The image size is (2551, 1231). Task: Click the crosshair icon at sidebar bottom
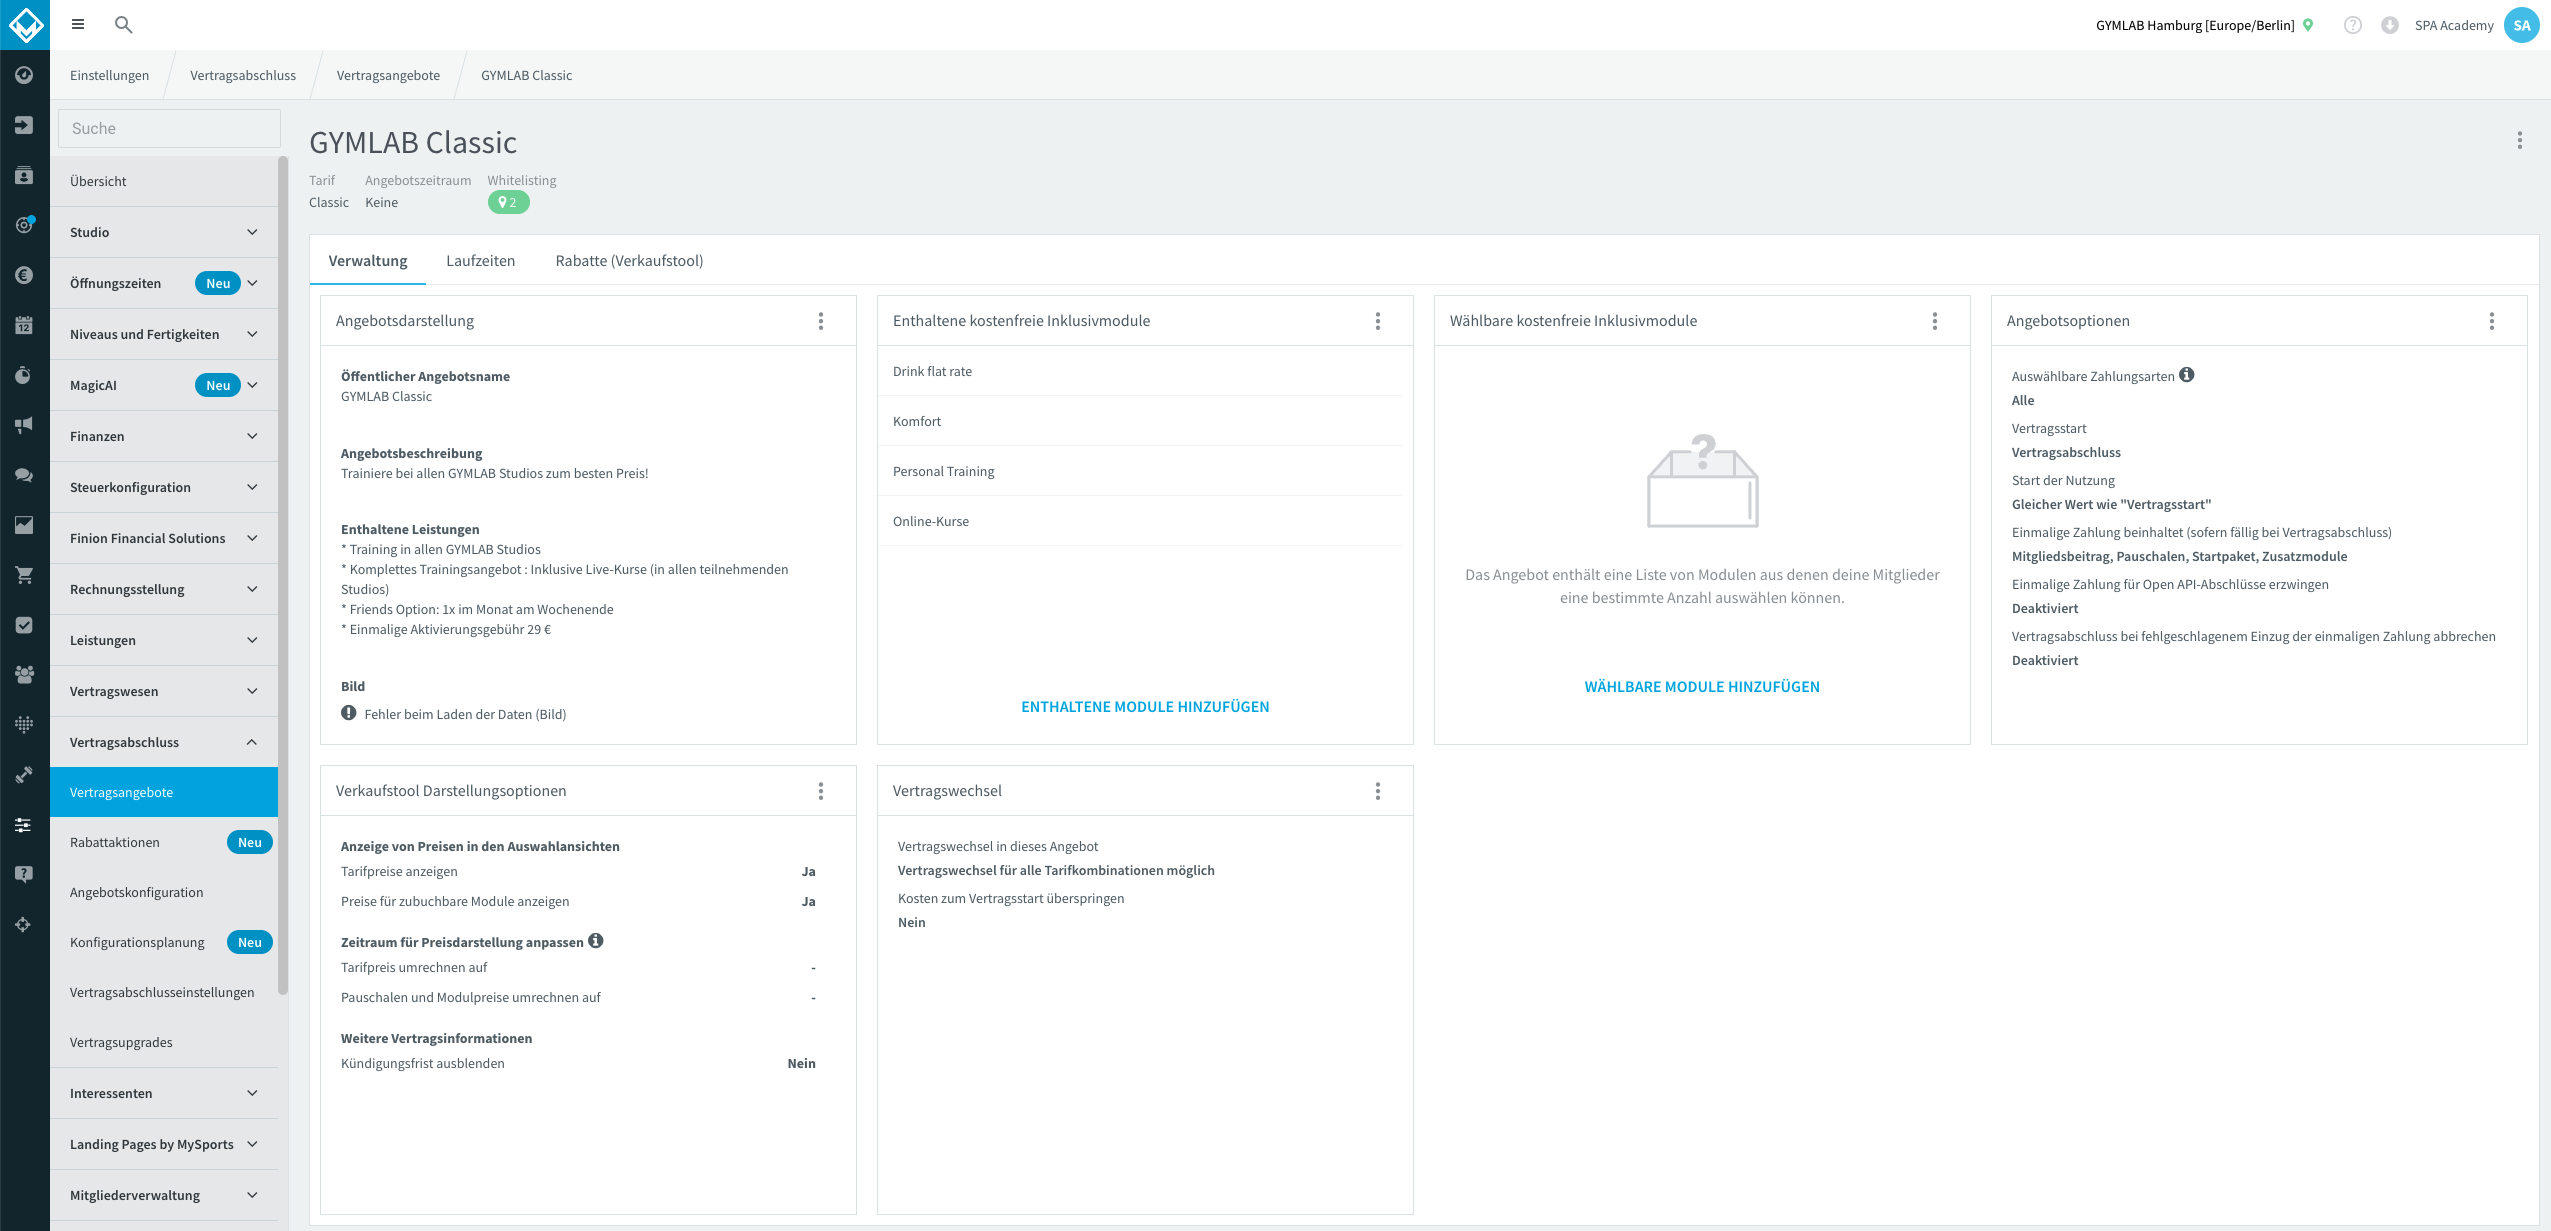(24, 925)
